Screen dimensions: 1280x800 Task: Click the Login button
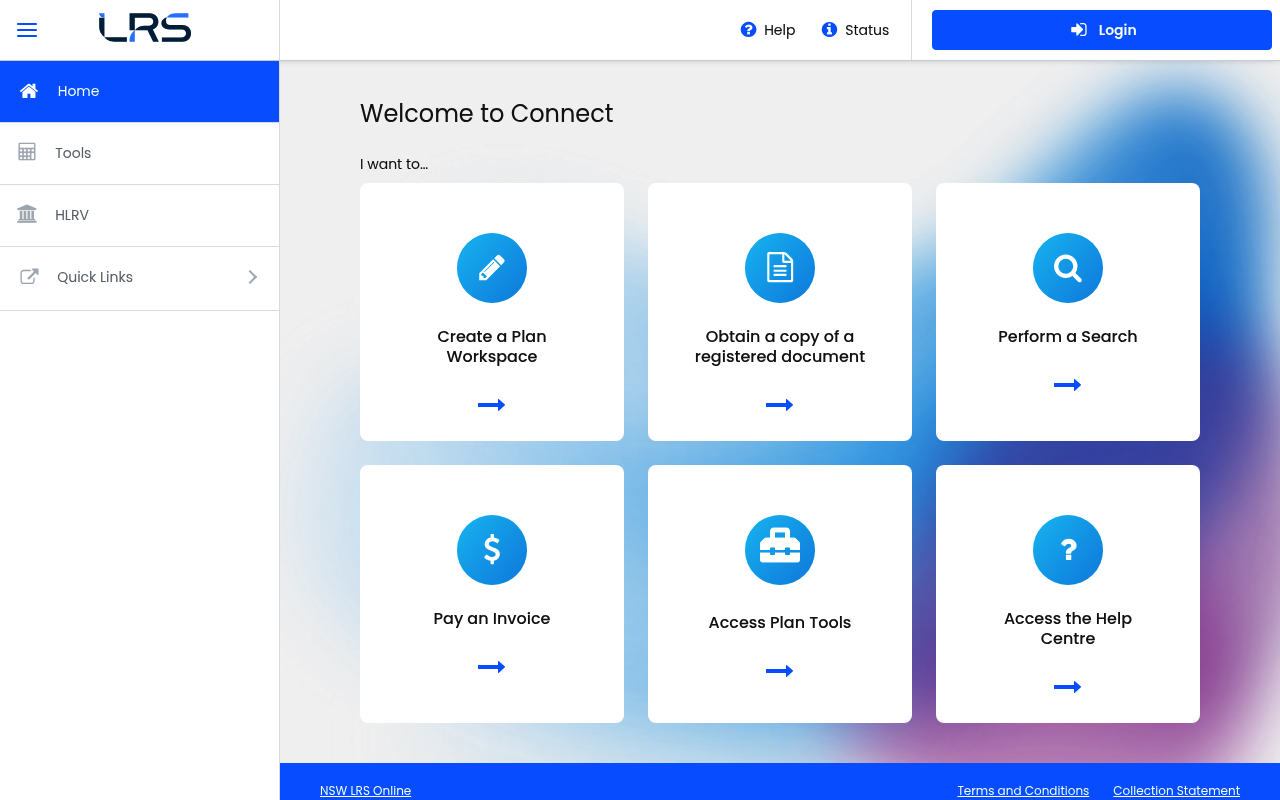point(1102,30)
